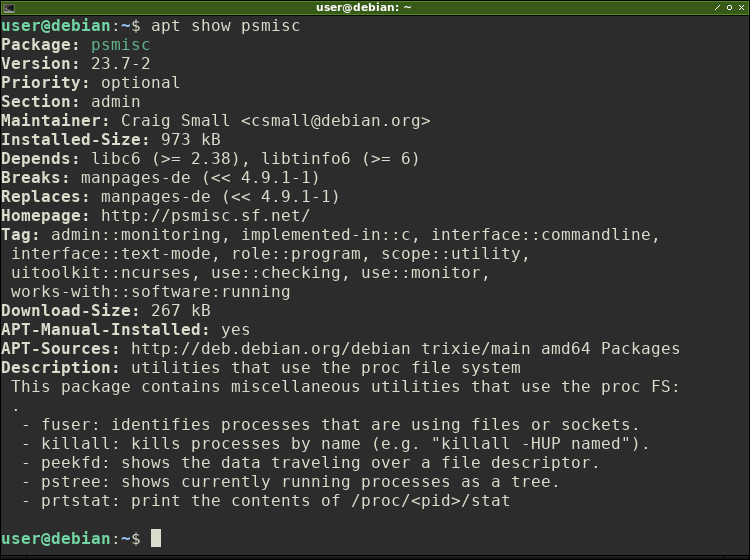Screen dimensions: 750x560
Task: Click the 'Description:' field label
Action: pos(60,368)
